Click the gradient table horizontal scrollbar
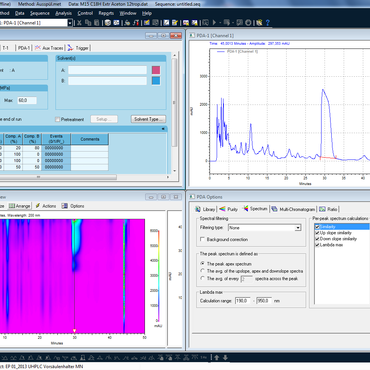This screenshot has height=370, width=370. tap(58, 177)
